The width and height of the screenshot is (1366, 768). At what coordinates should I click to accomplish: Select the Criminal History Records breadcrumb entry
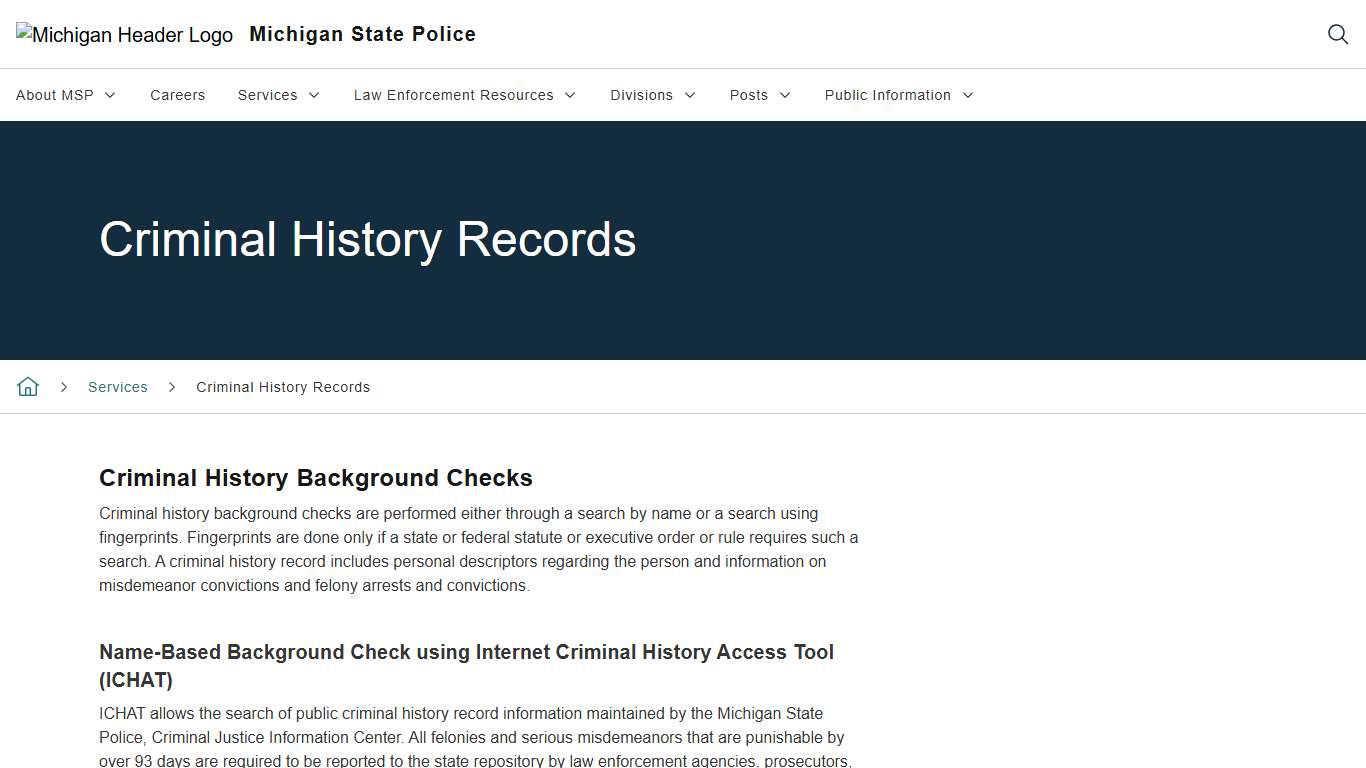click(283, 386)
